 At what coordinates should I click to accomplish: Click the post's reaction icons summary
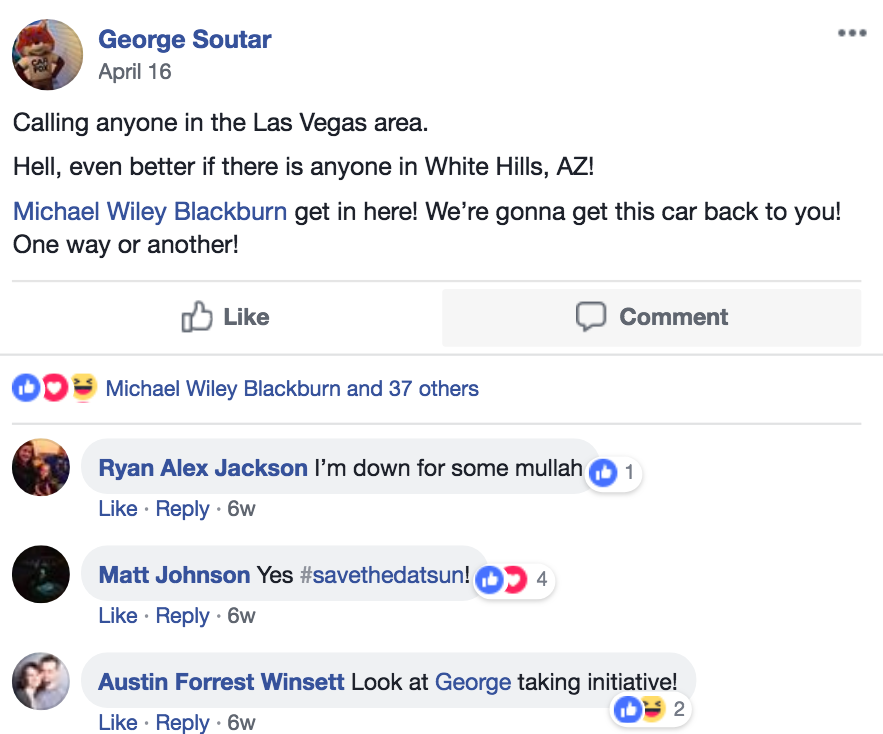[x=54, y=388]
